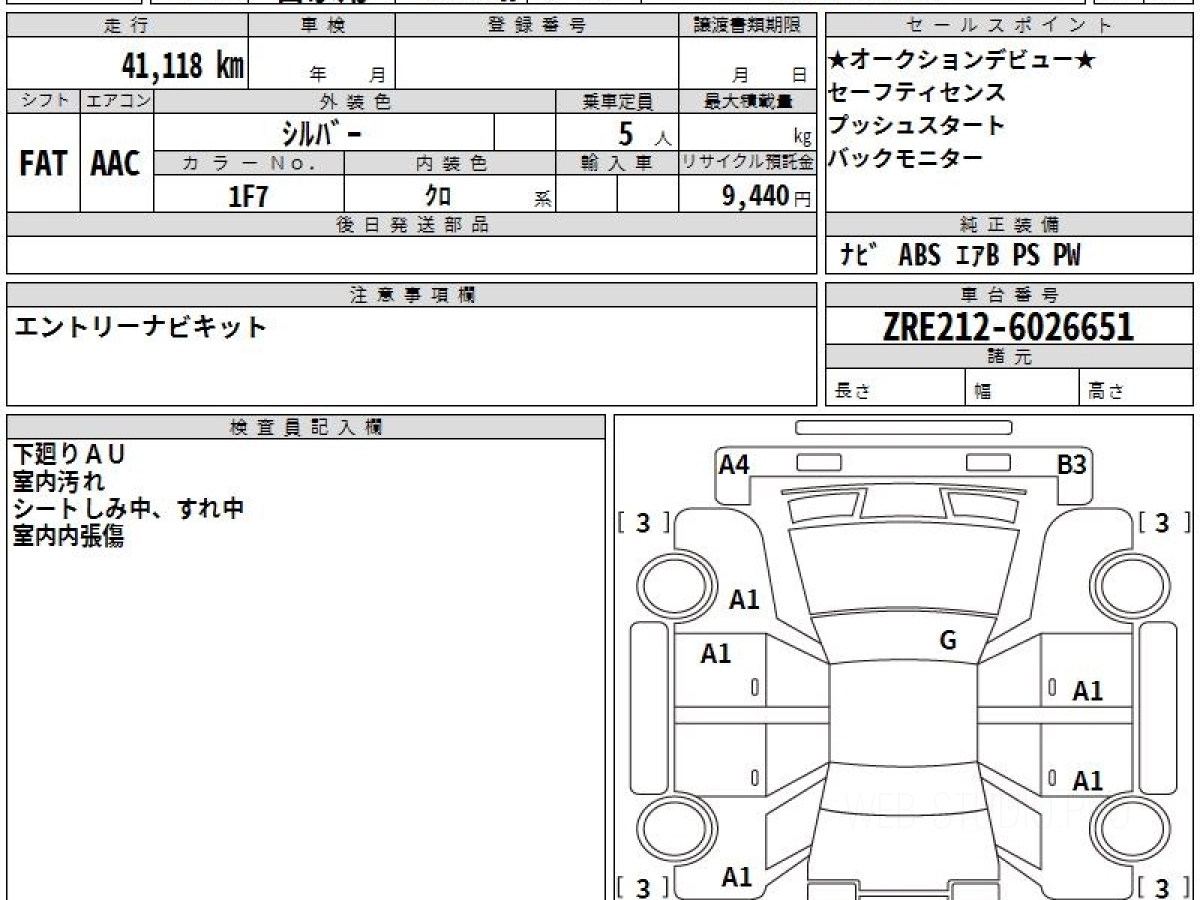
Task: Select the recycle deposit 9,440円
Action: (x=766, y=196)
